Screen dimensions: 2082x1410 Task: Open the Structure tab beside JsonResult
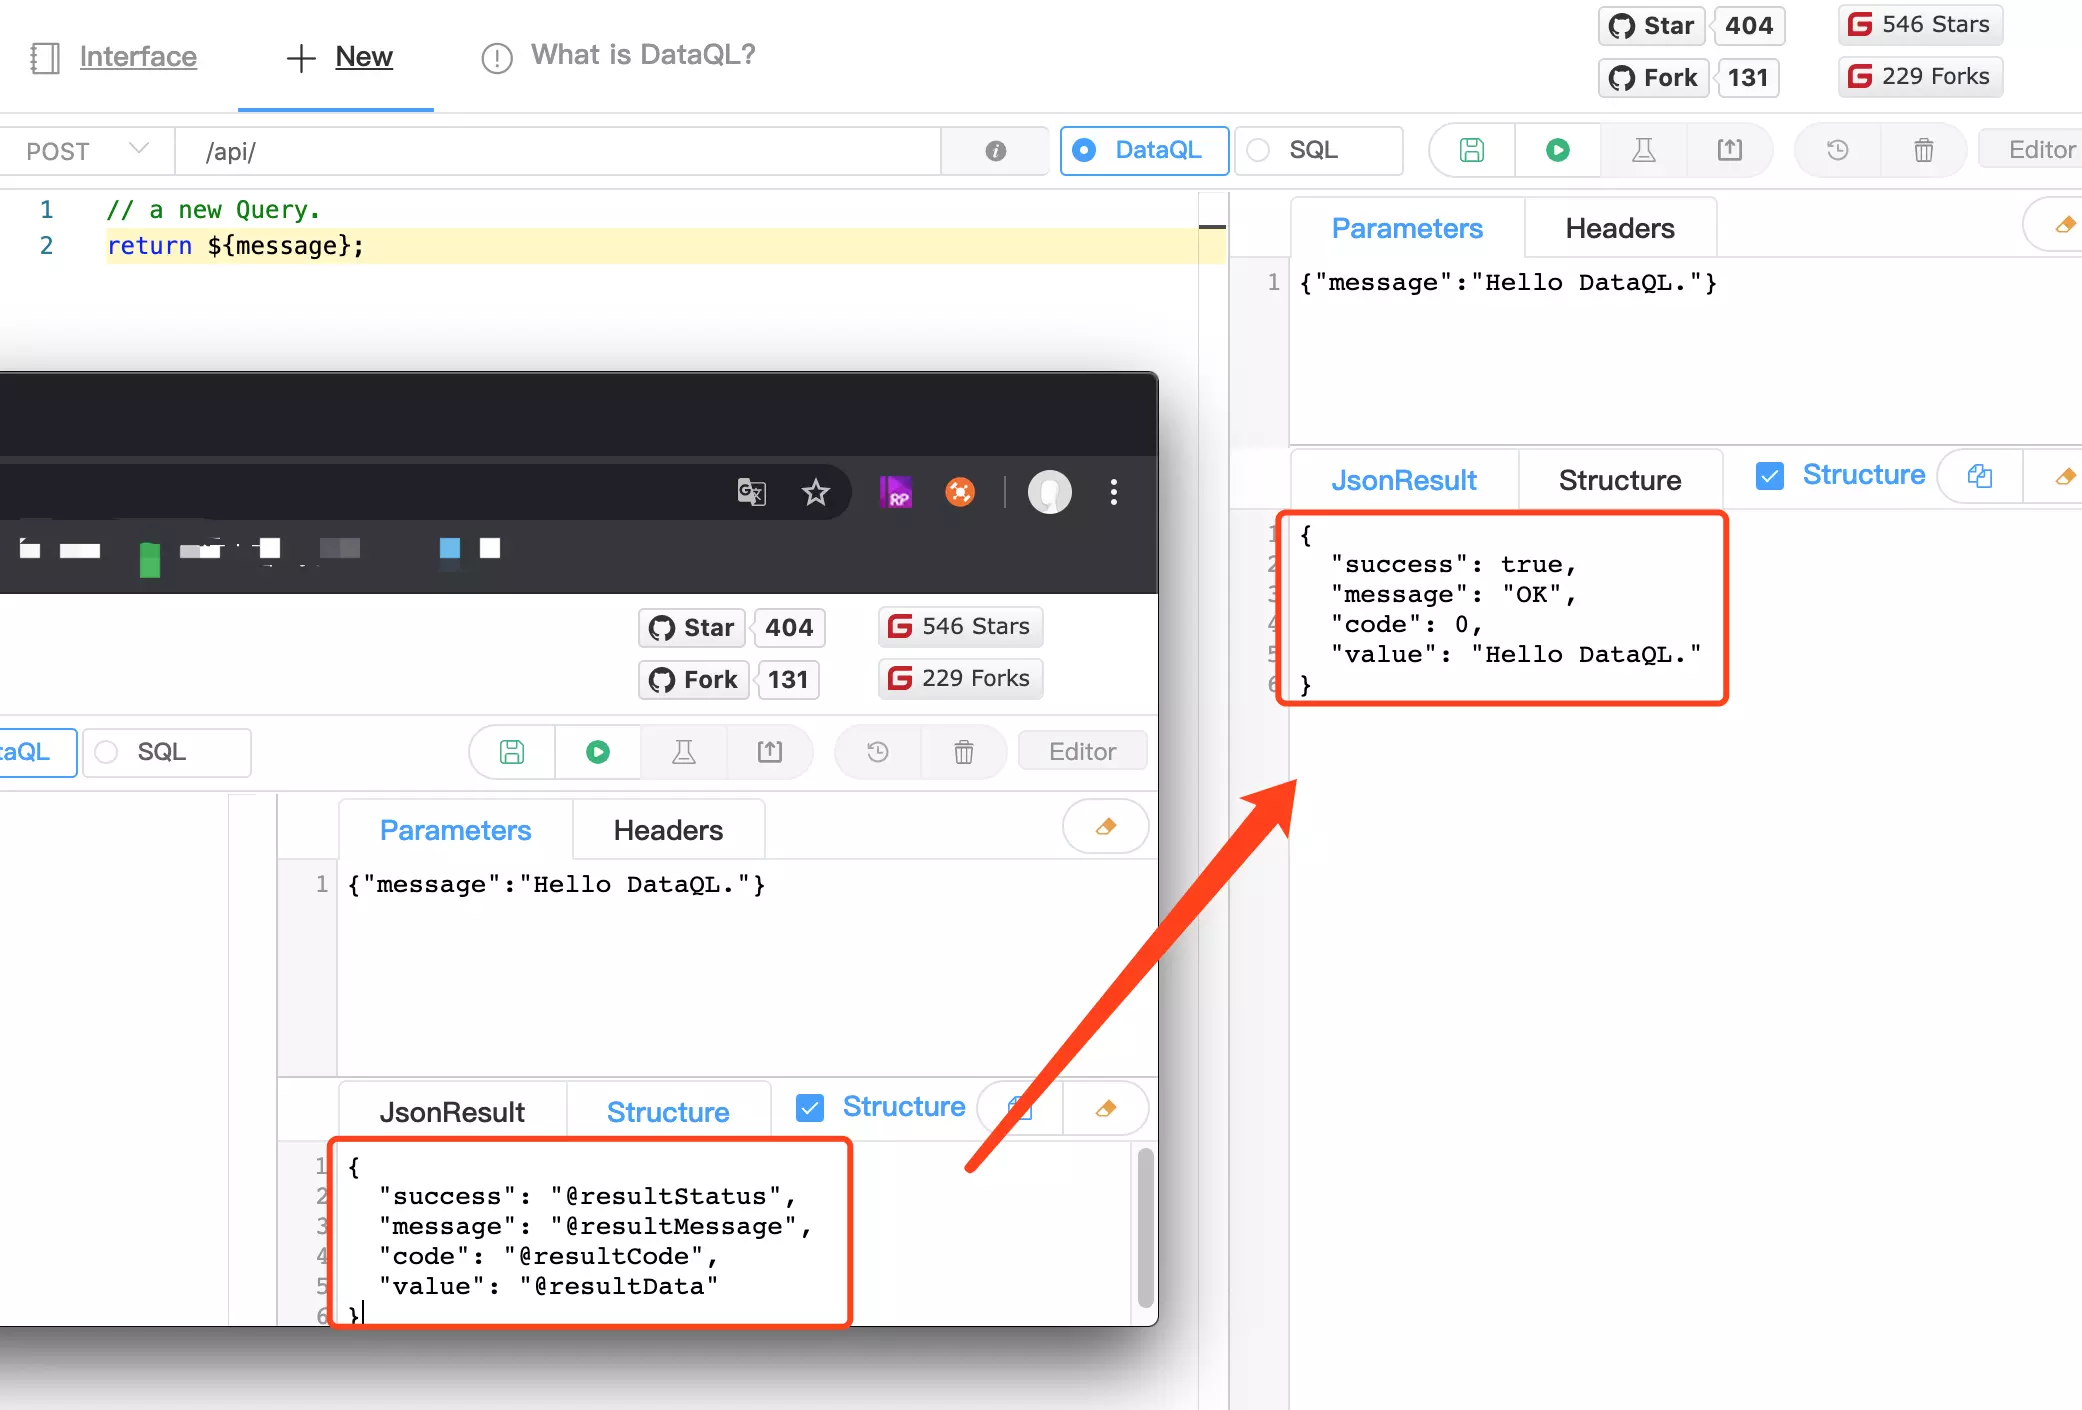click(1619, 480)
